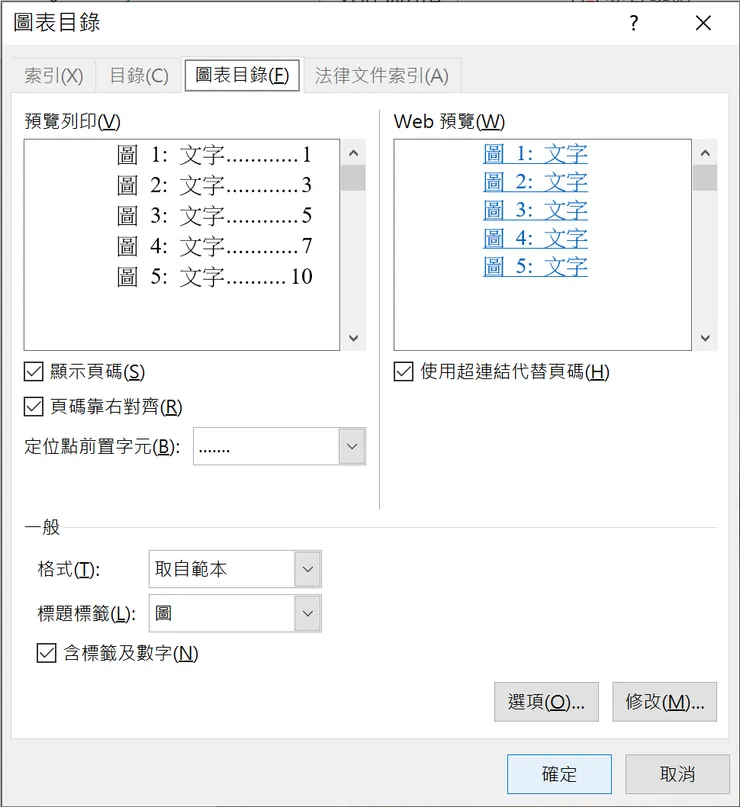The height and width of the screenshot is (807, 740).
Task: Click the help question mark icon
Action: [634, 23]
